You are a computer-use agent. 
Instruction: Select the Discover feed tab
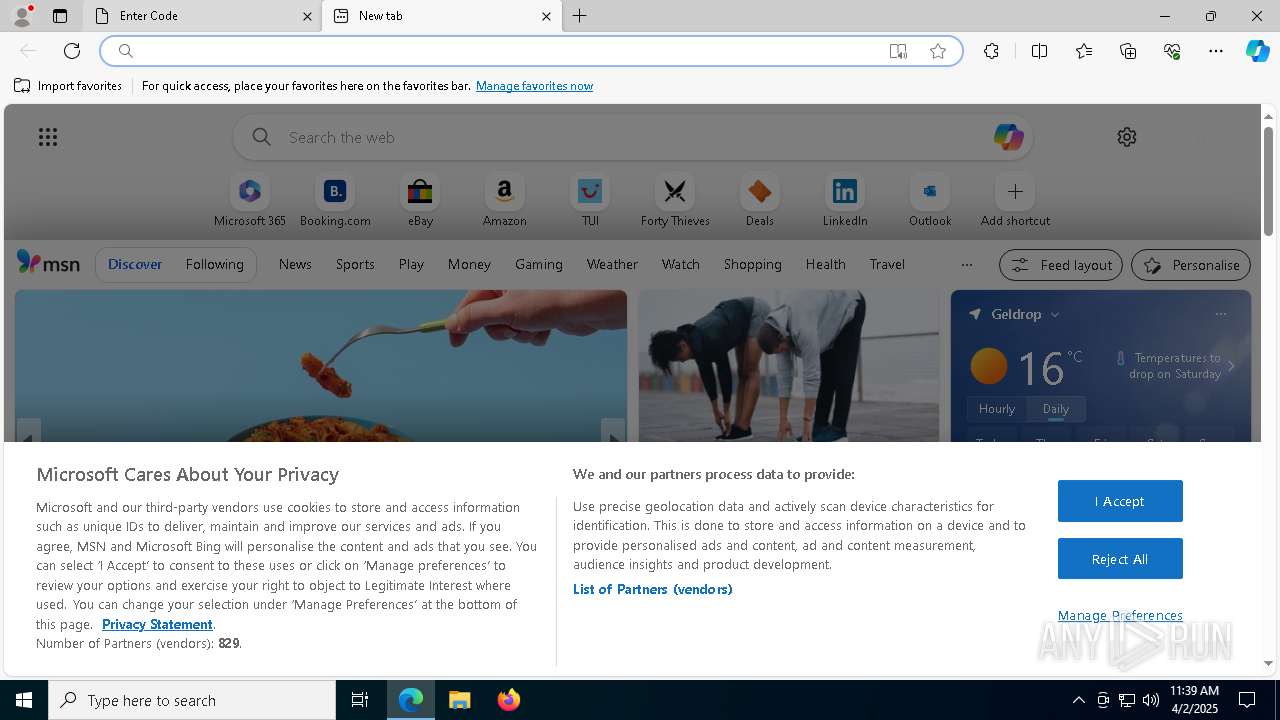tap(135, 264)
